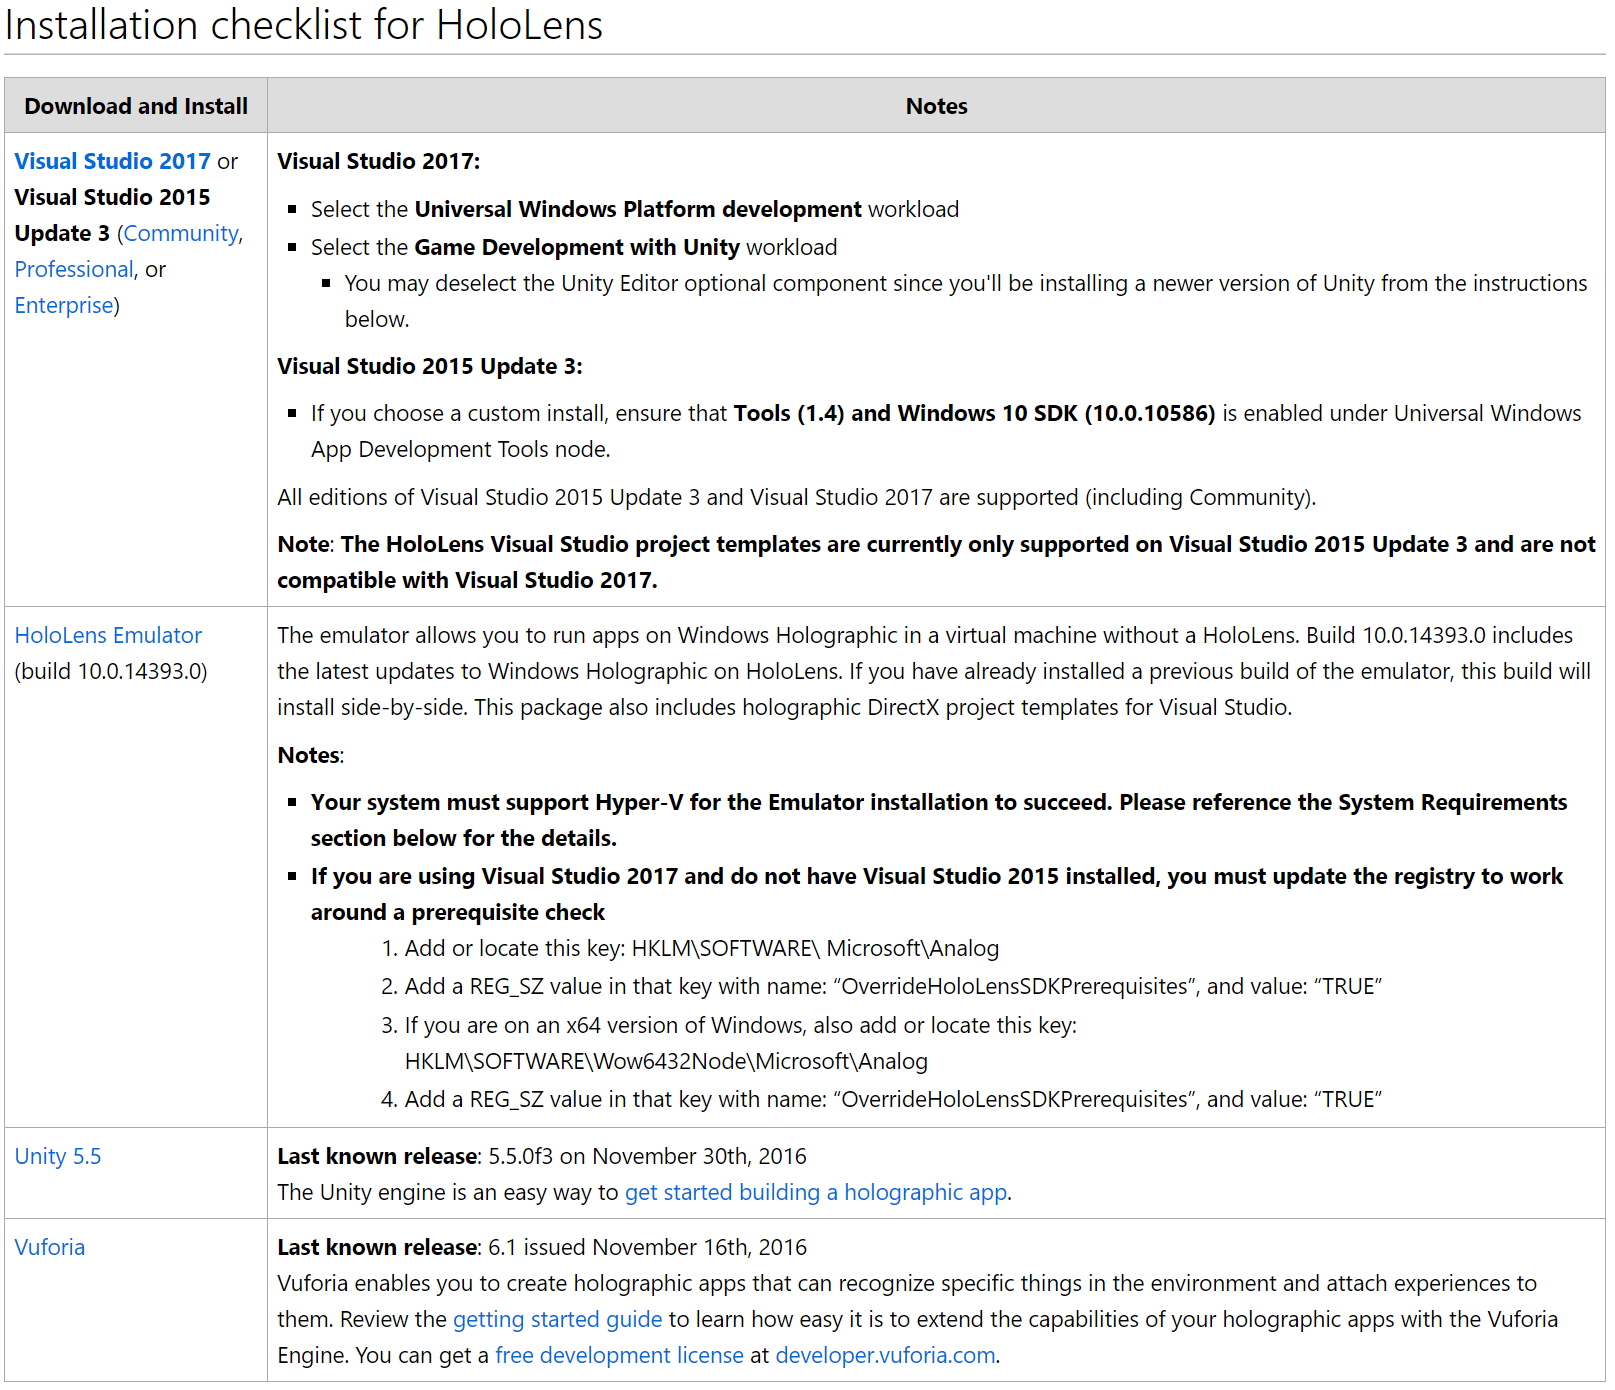Visit the developer.vuforia.com link
The image size is (1615, 1390).
click(x=886, y=1355)
